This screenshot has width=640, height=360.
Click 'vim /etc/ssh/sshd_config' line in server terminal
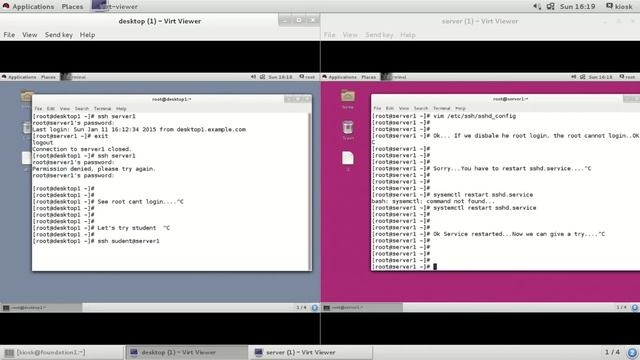(x=474, y=116)
